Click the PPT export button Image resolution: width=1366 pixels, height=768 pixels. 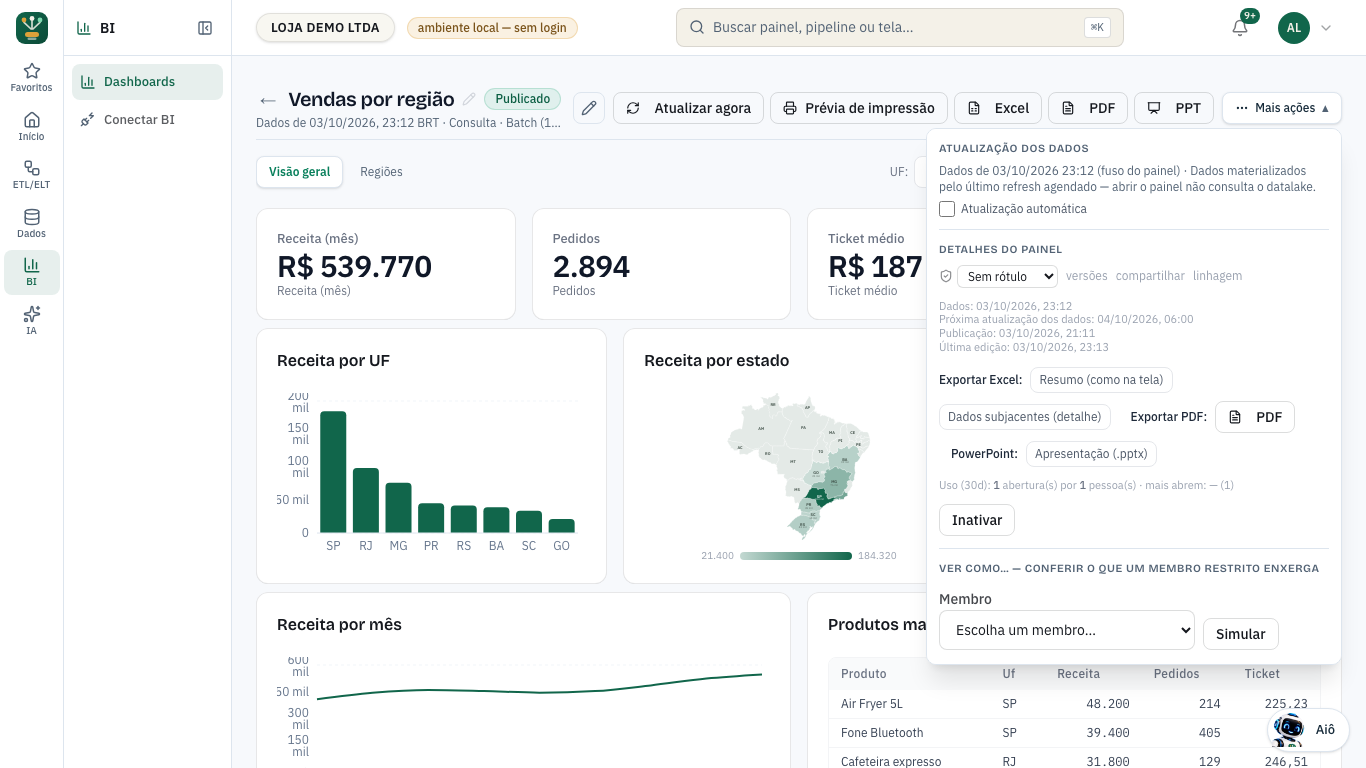[1174, 108]
